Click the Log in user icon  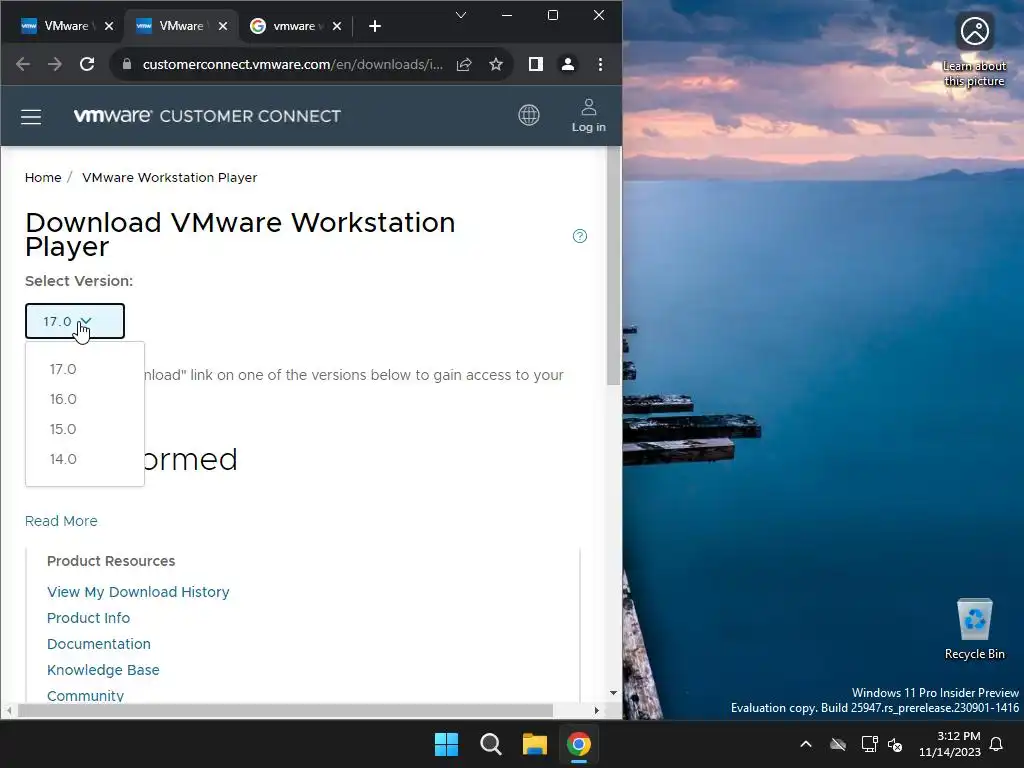pyautogui.click(x=588, y=116)
